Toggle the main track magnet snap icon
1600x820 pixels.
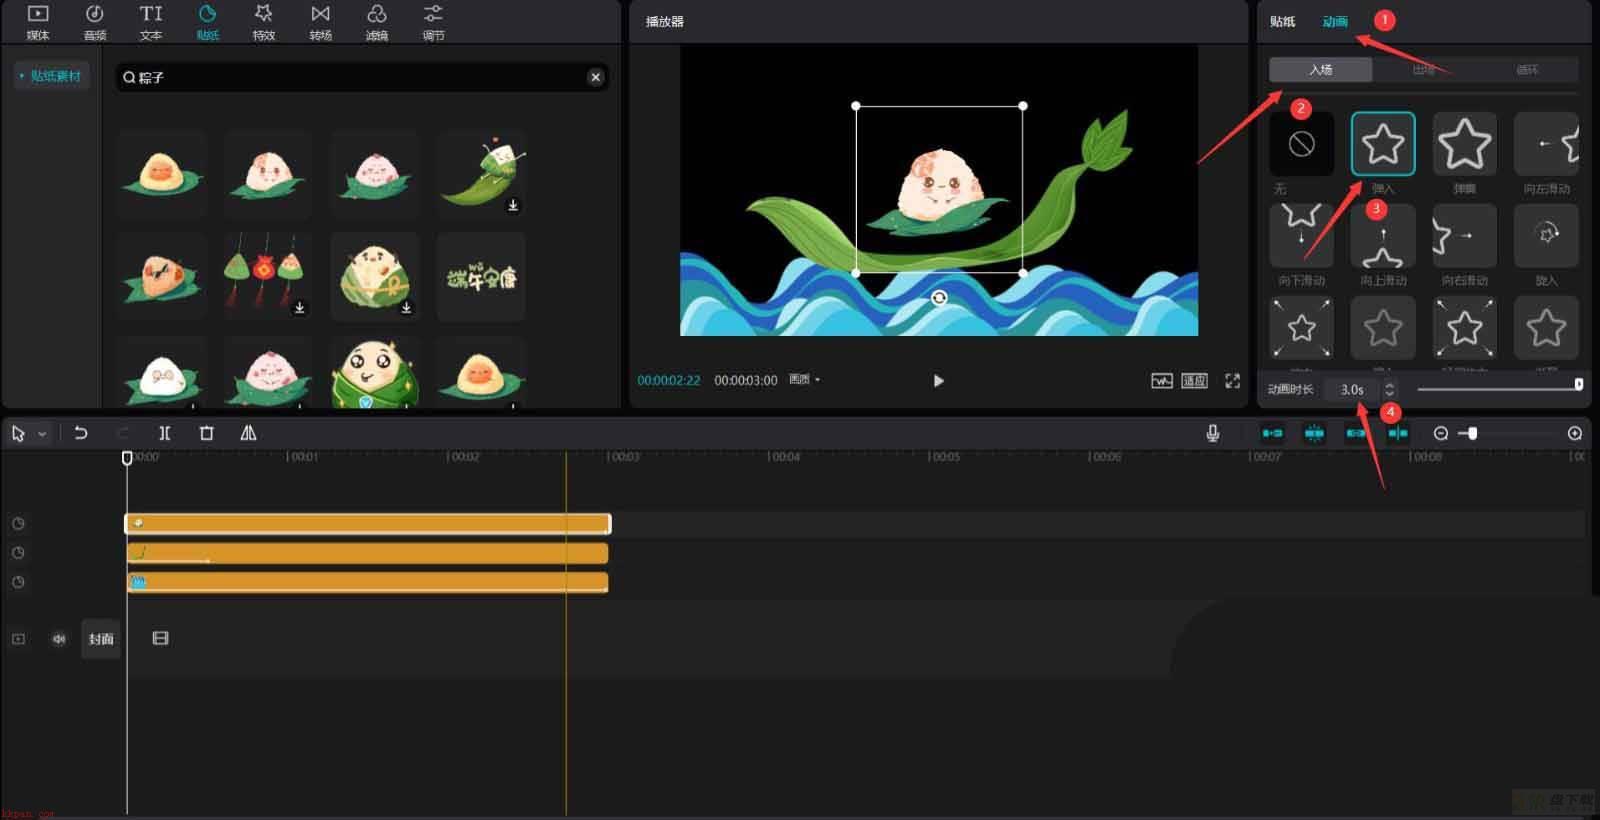[x=1272, y=433]
